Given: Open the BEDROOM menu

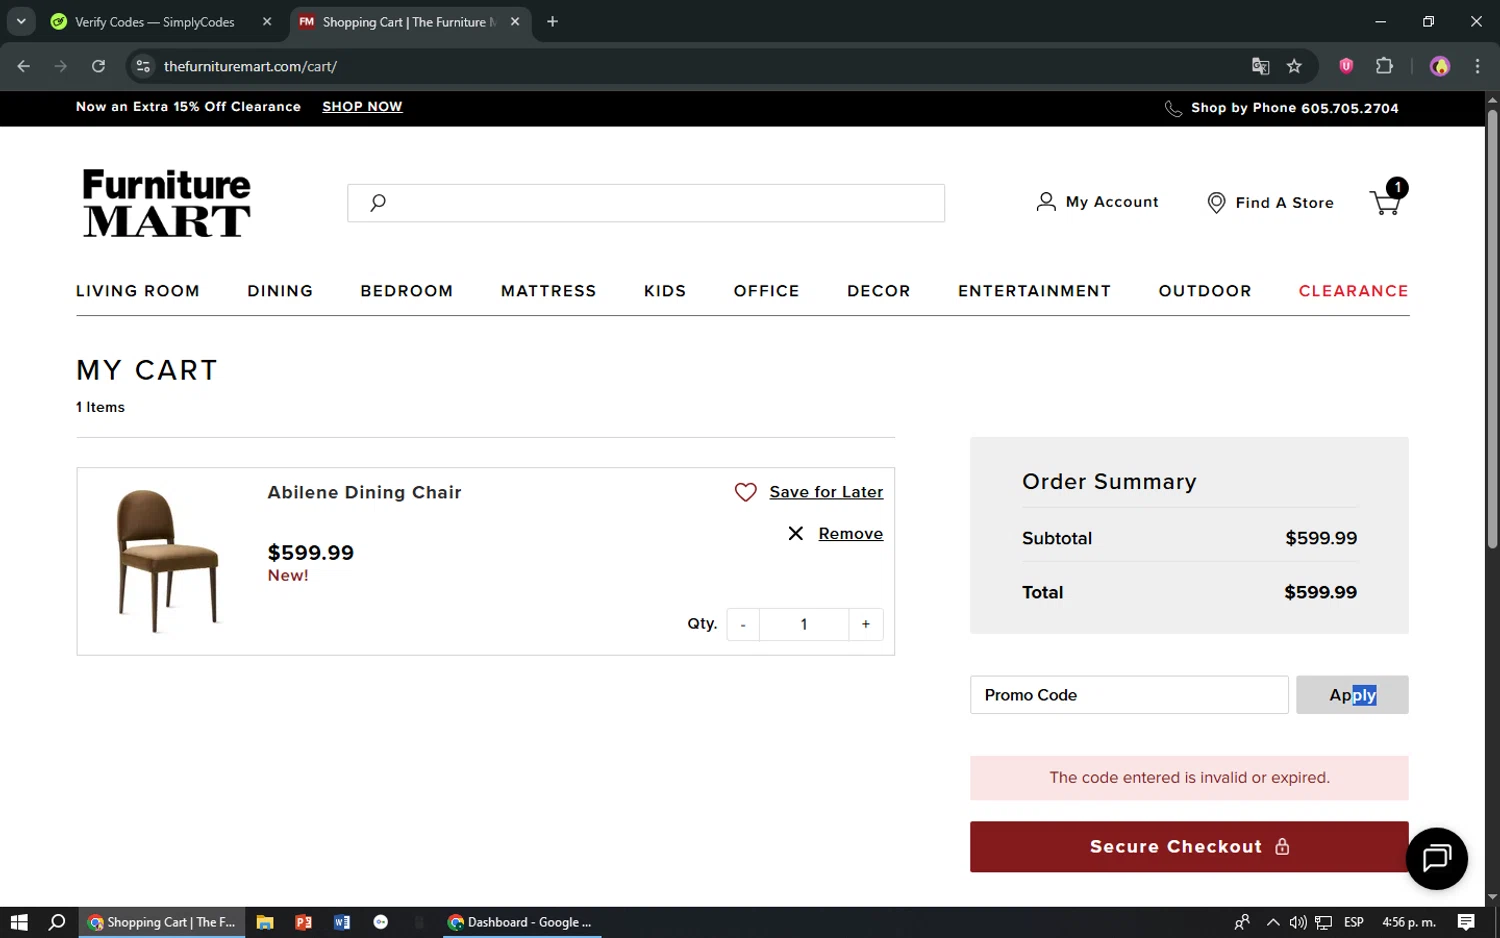Looking at the screenshot, I should [x=407, y=291].
